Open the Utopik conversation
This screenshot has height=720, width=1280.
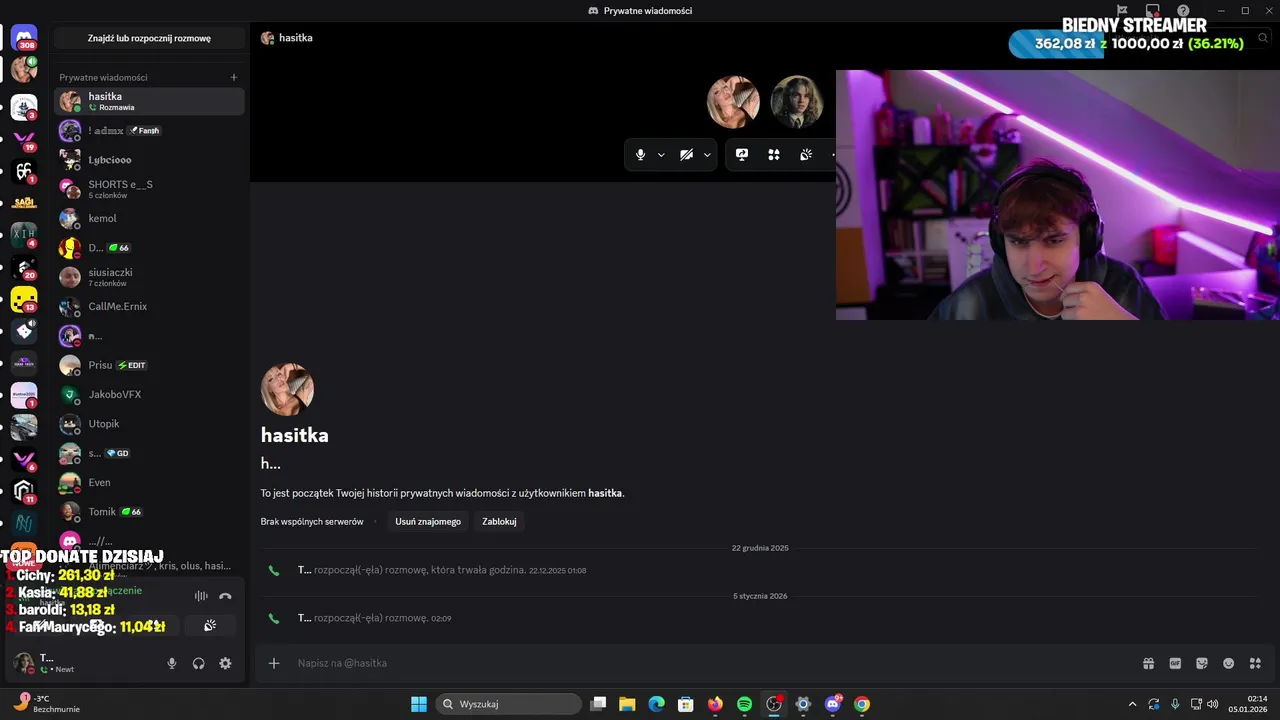pos(149,423)
